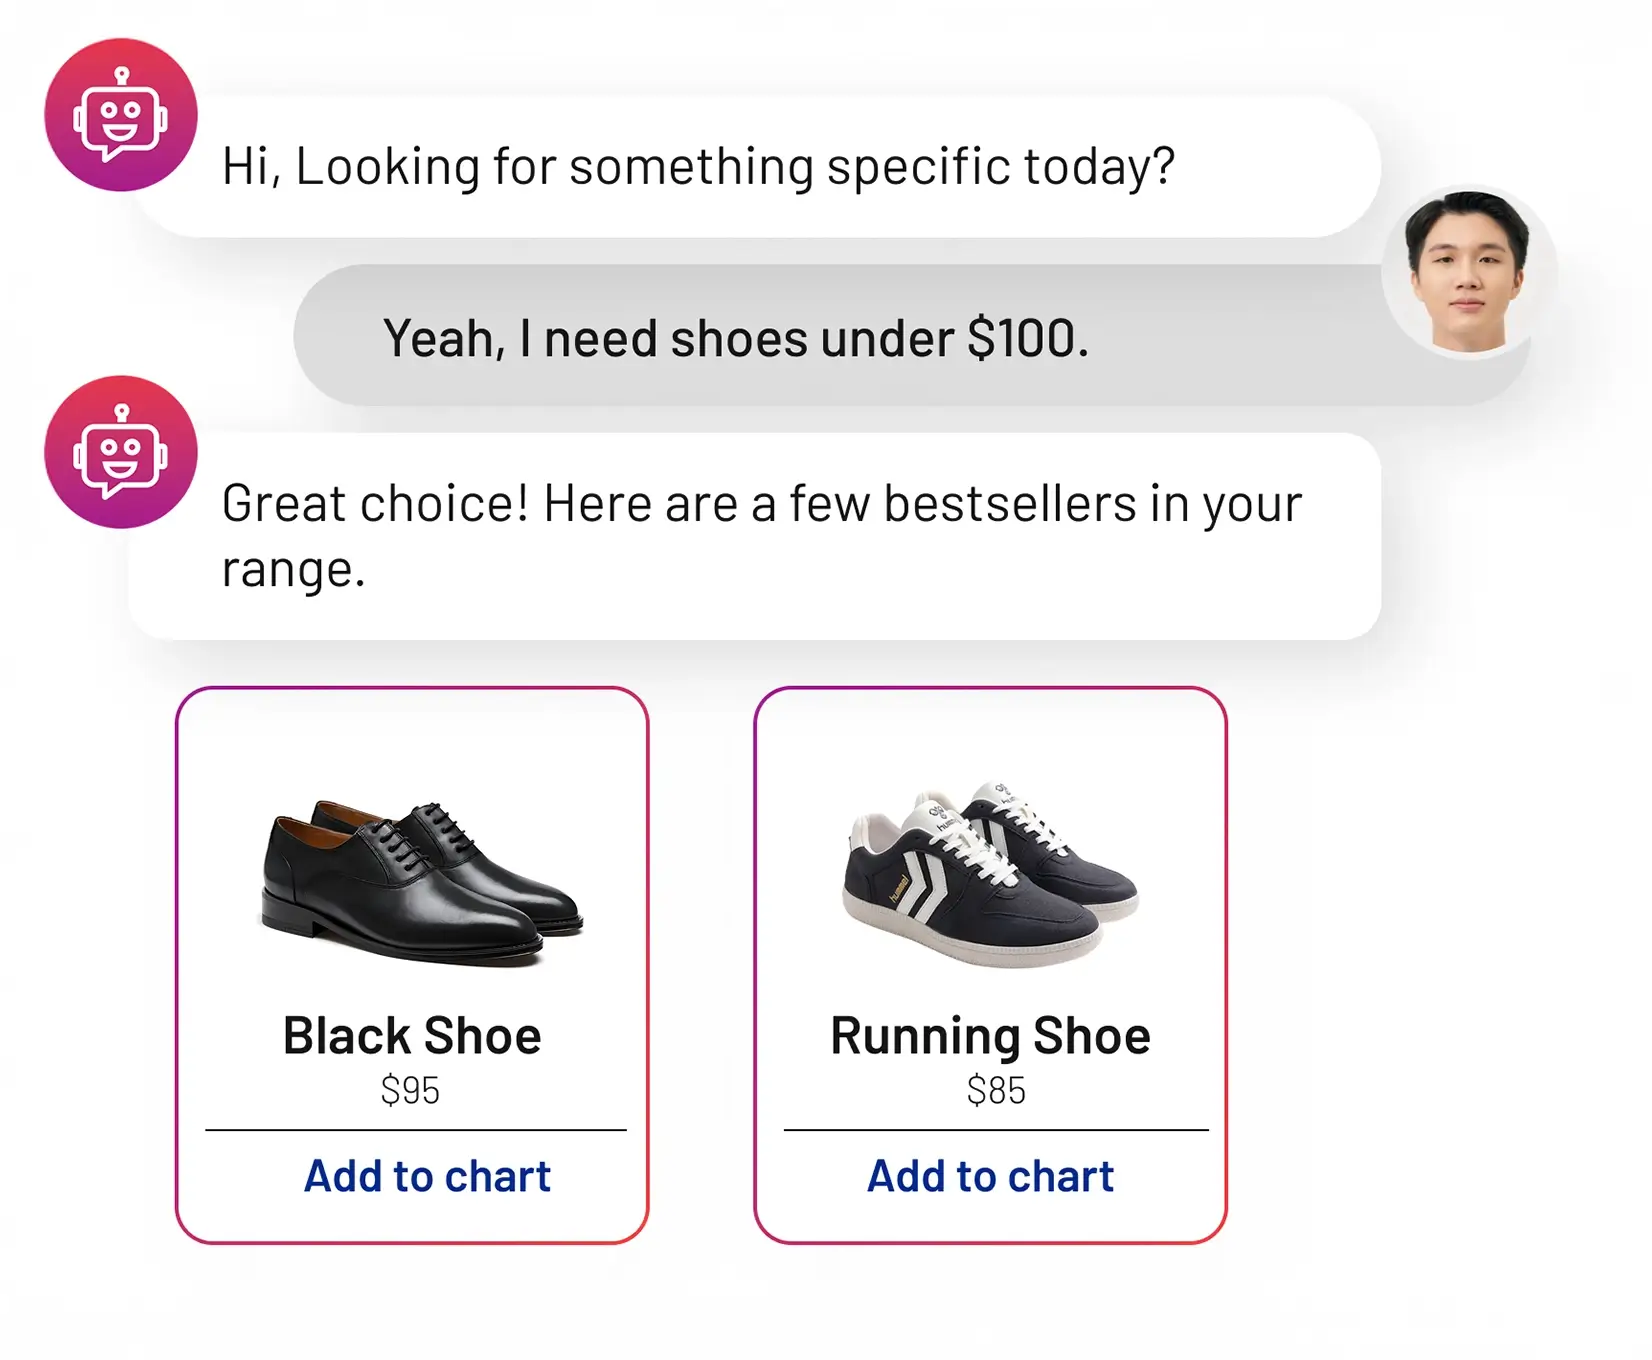
Task: Click the chatbot avatar beside the greeting message
Action: [x=121, y=115]
